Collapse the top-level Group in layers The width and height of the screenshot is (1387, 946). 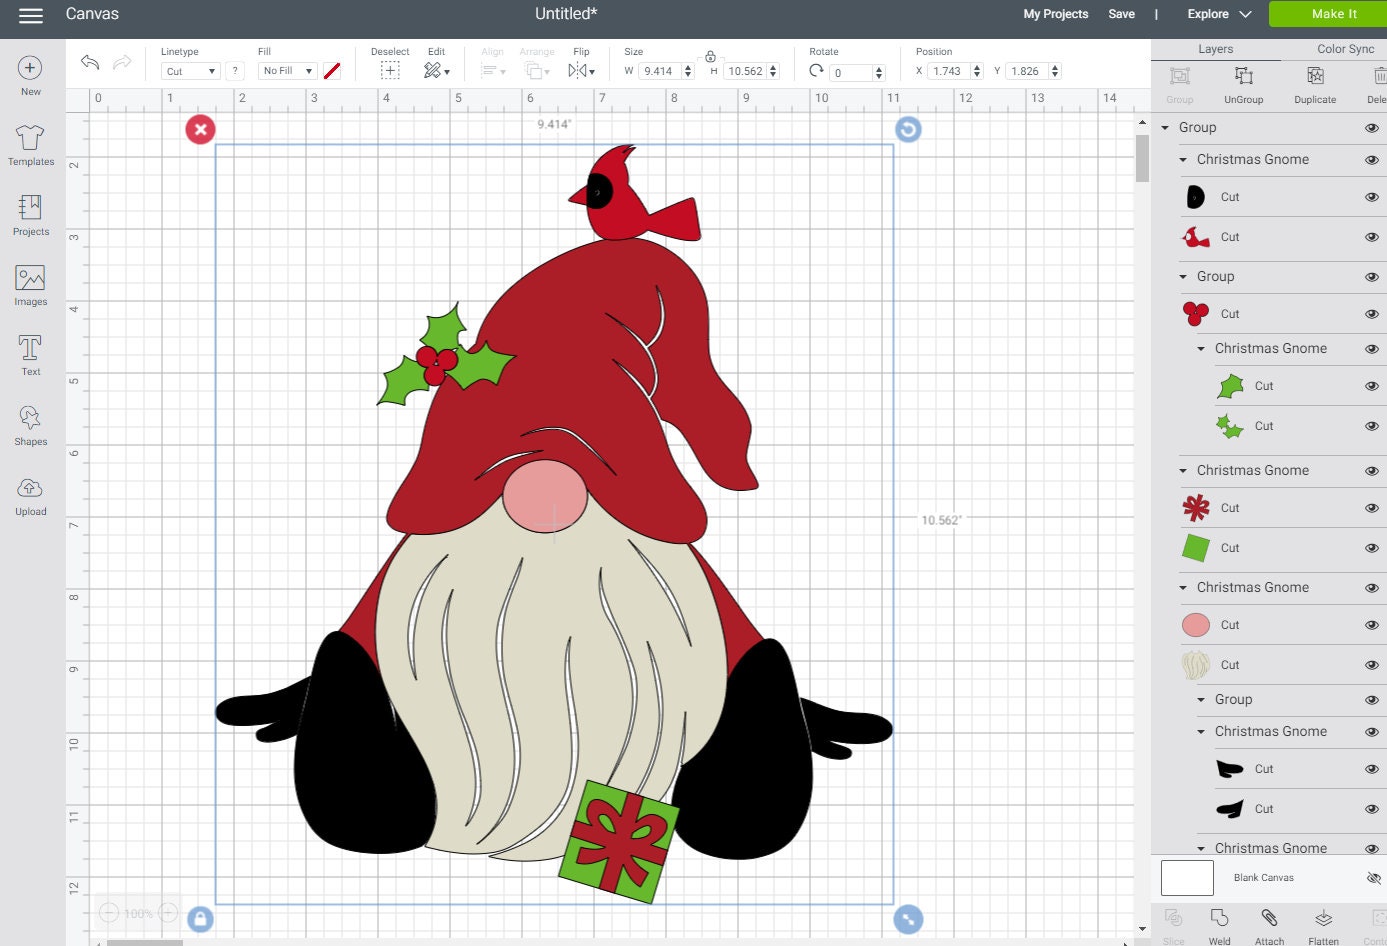click(1165, 128)
